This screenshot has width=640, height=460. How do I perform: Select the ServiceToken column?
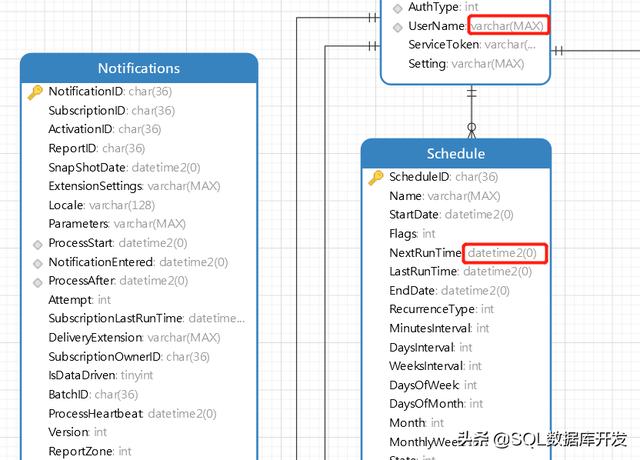tap(472, 44)
